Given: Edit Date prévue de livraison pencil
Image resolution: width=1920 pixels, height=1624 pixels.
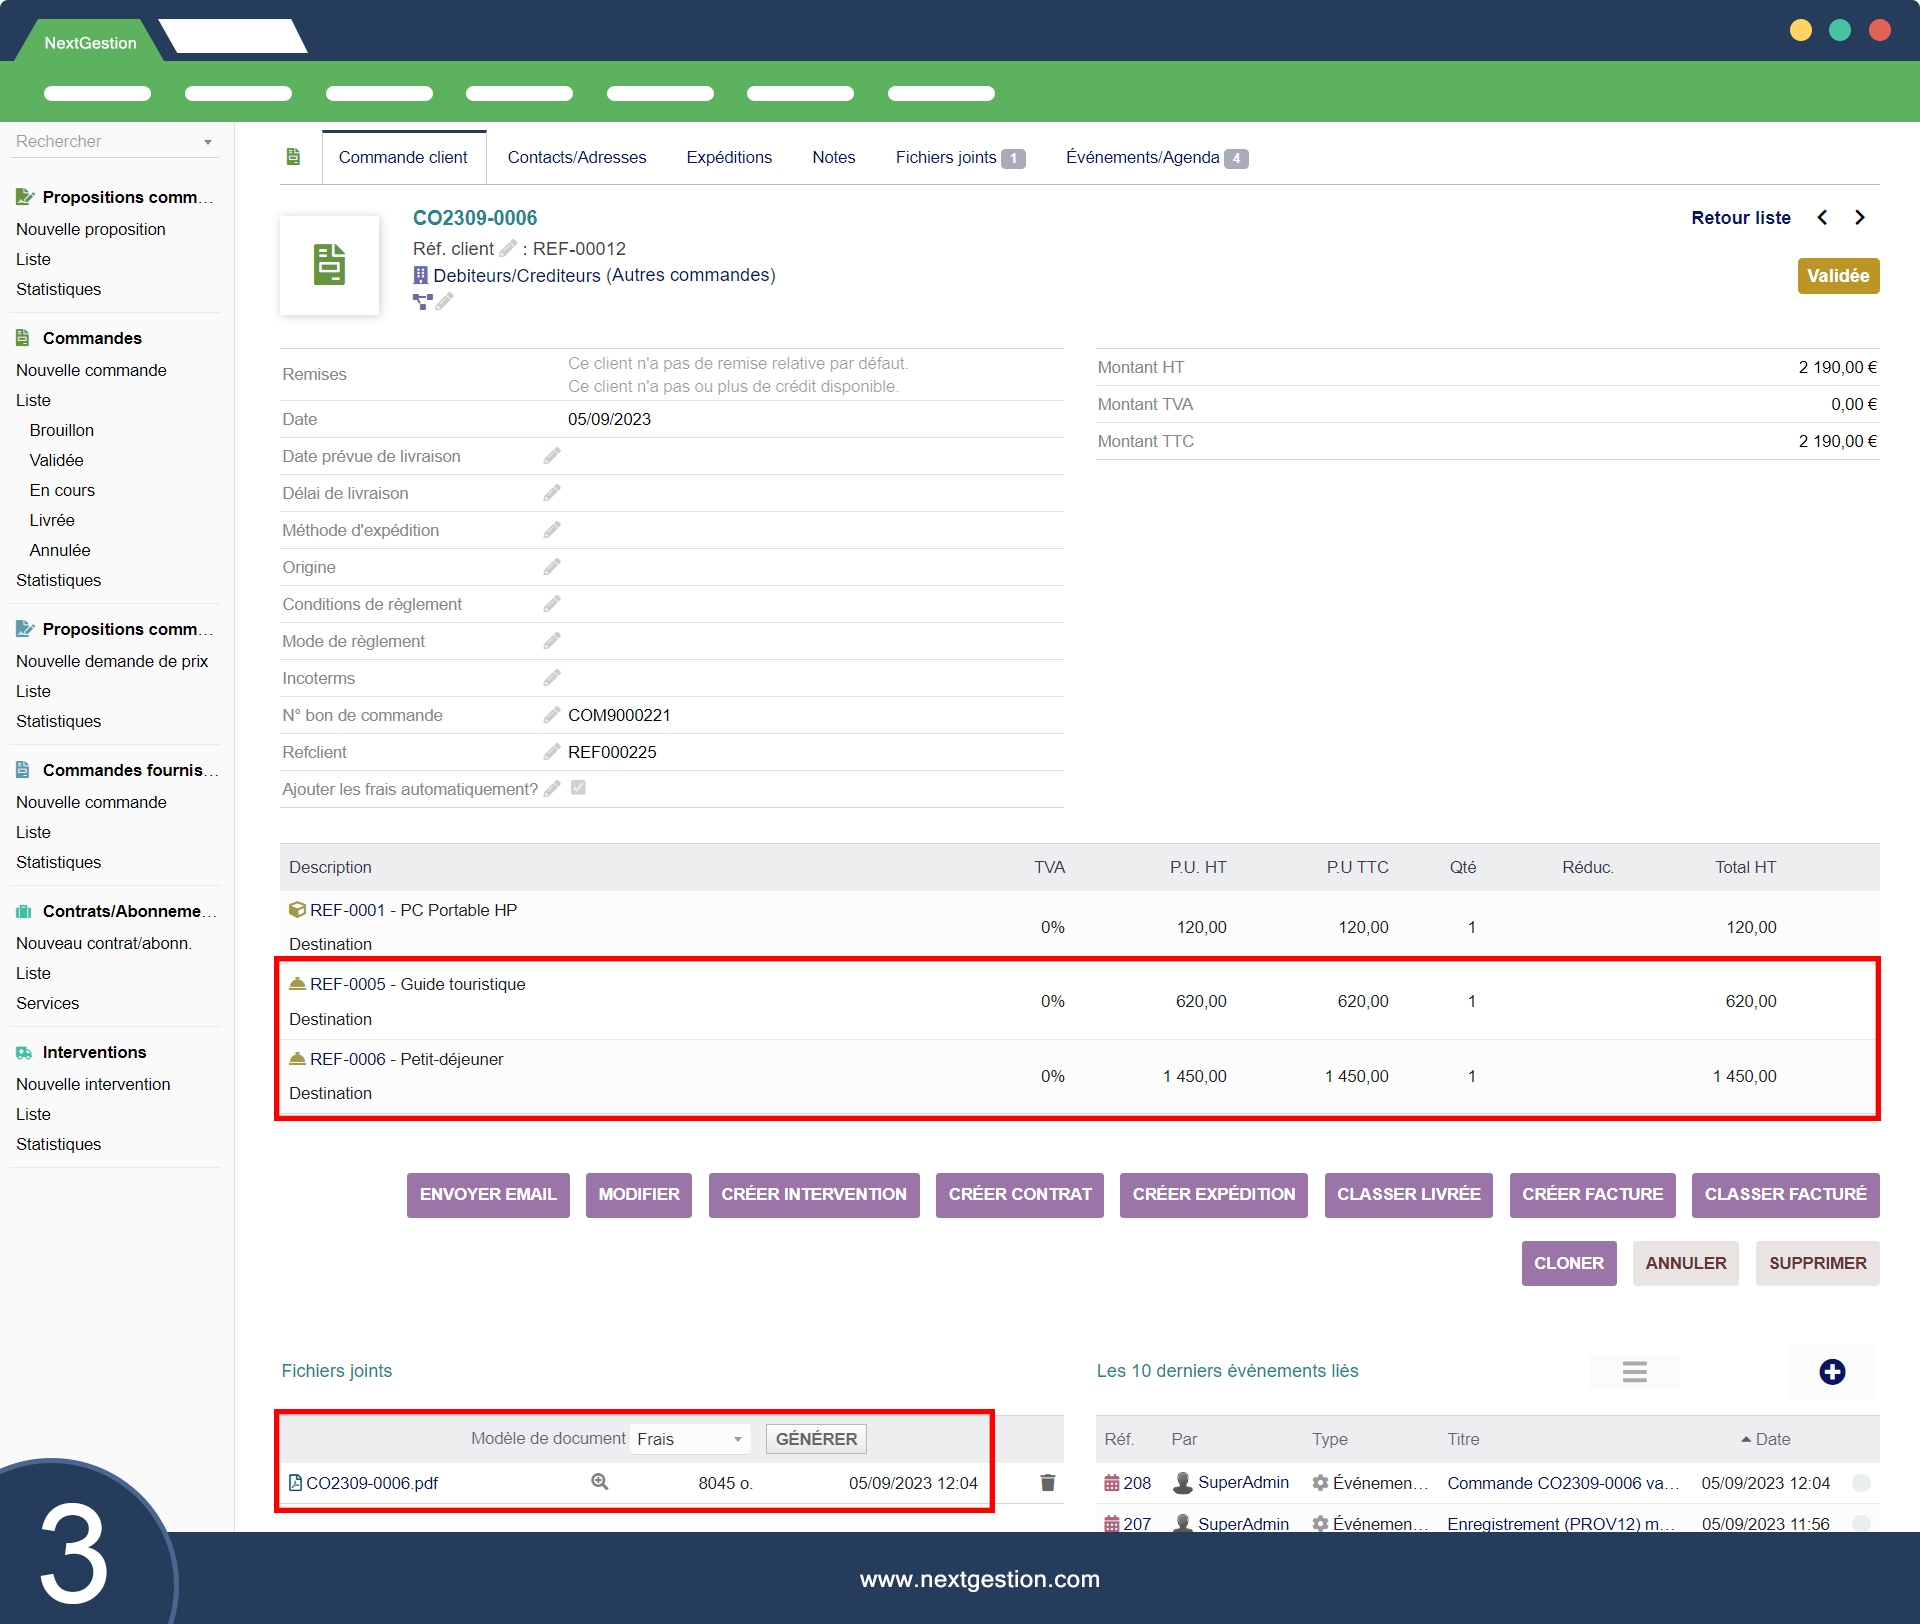Looking at the screenshot, I should click(x=552, y=456).
